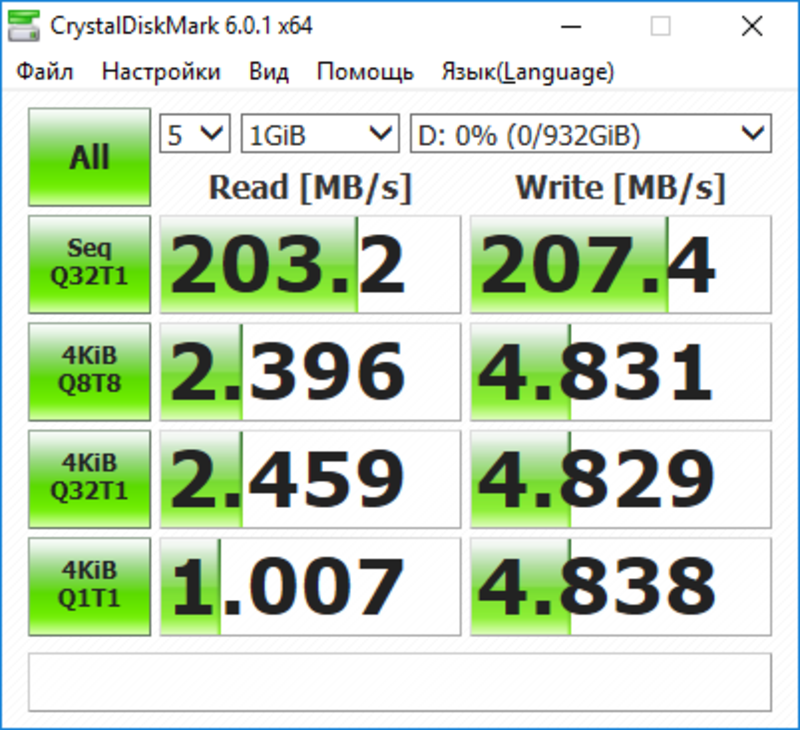Open the Язык(Language) menu
Viewport: 800px width, 730px height.
coord(527,72)
